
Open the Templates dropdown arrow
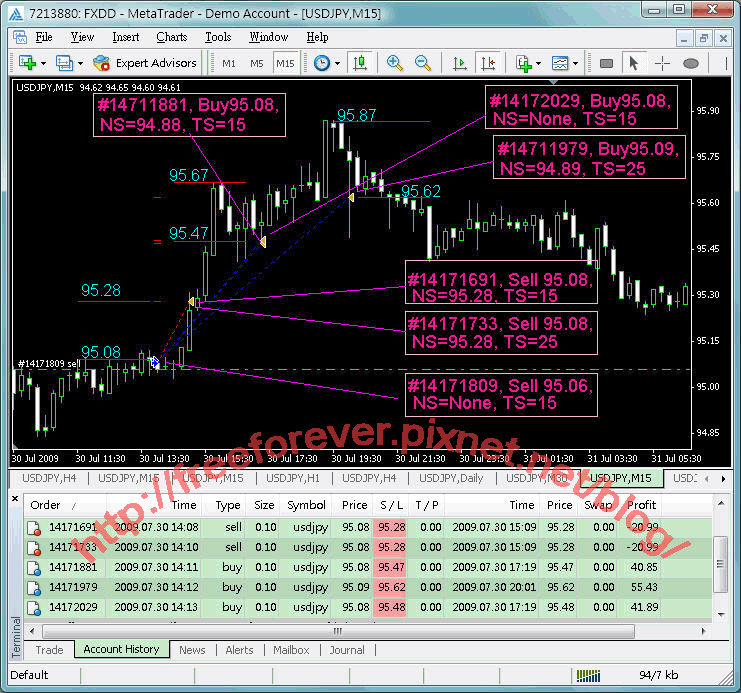tap(575, 63)
